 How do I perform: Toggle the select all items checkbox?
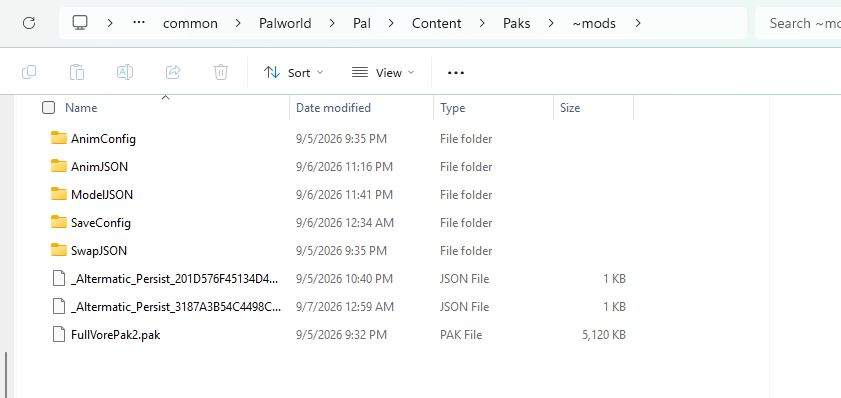[48, 108]
